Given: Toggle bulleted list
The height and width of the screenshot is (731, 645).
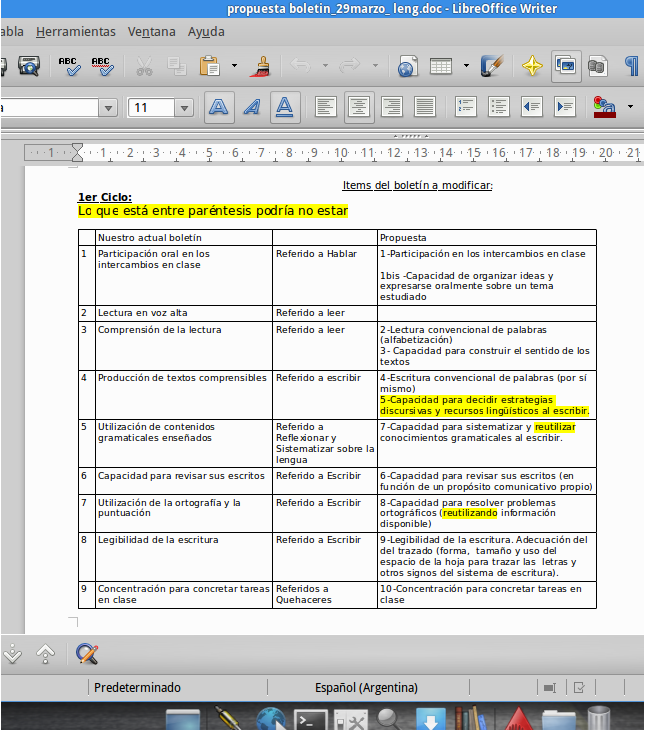Looking at the screenshot, I should click(499, 107).
